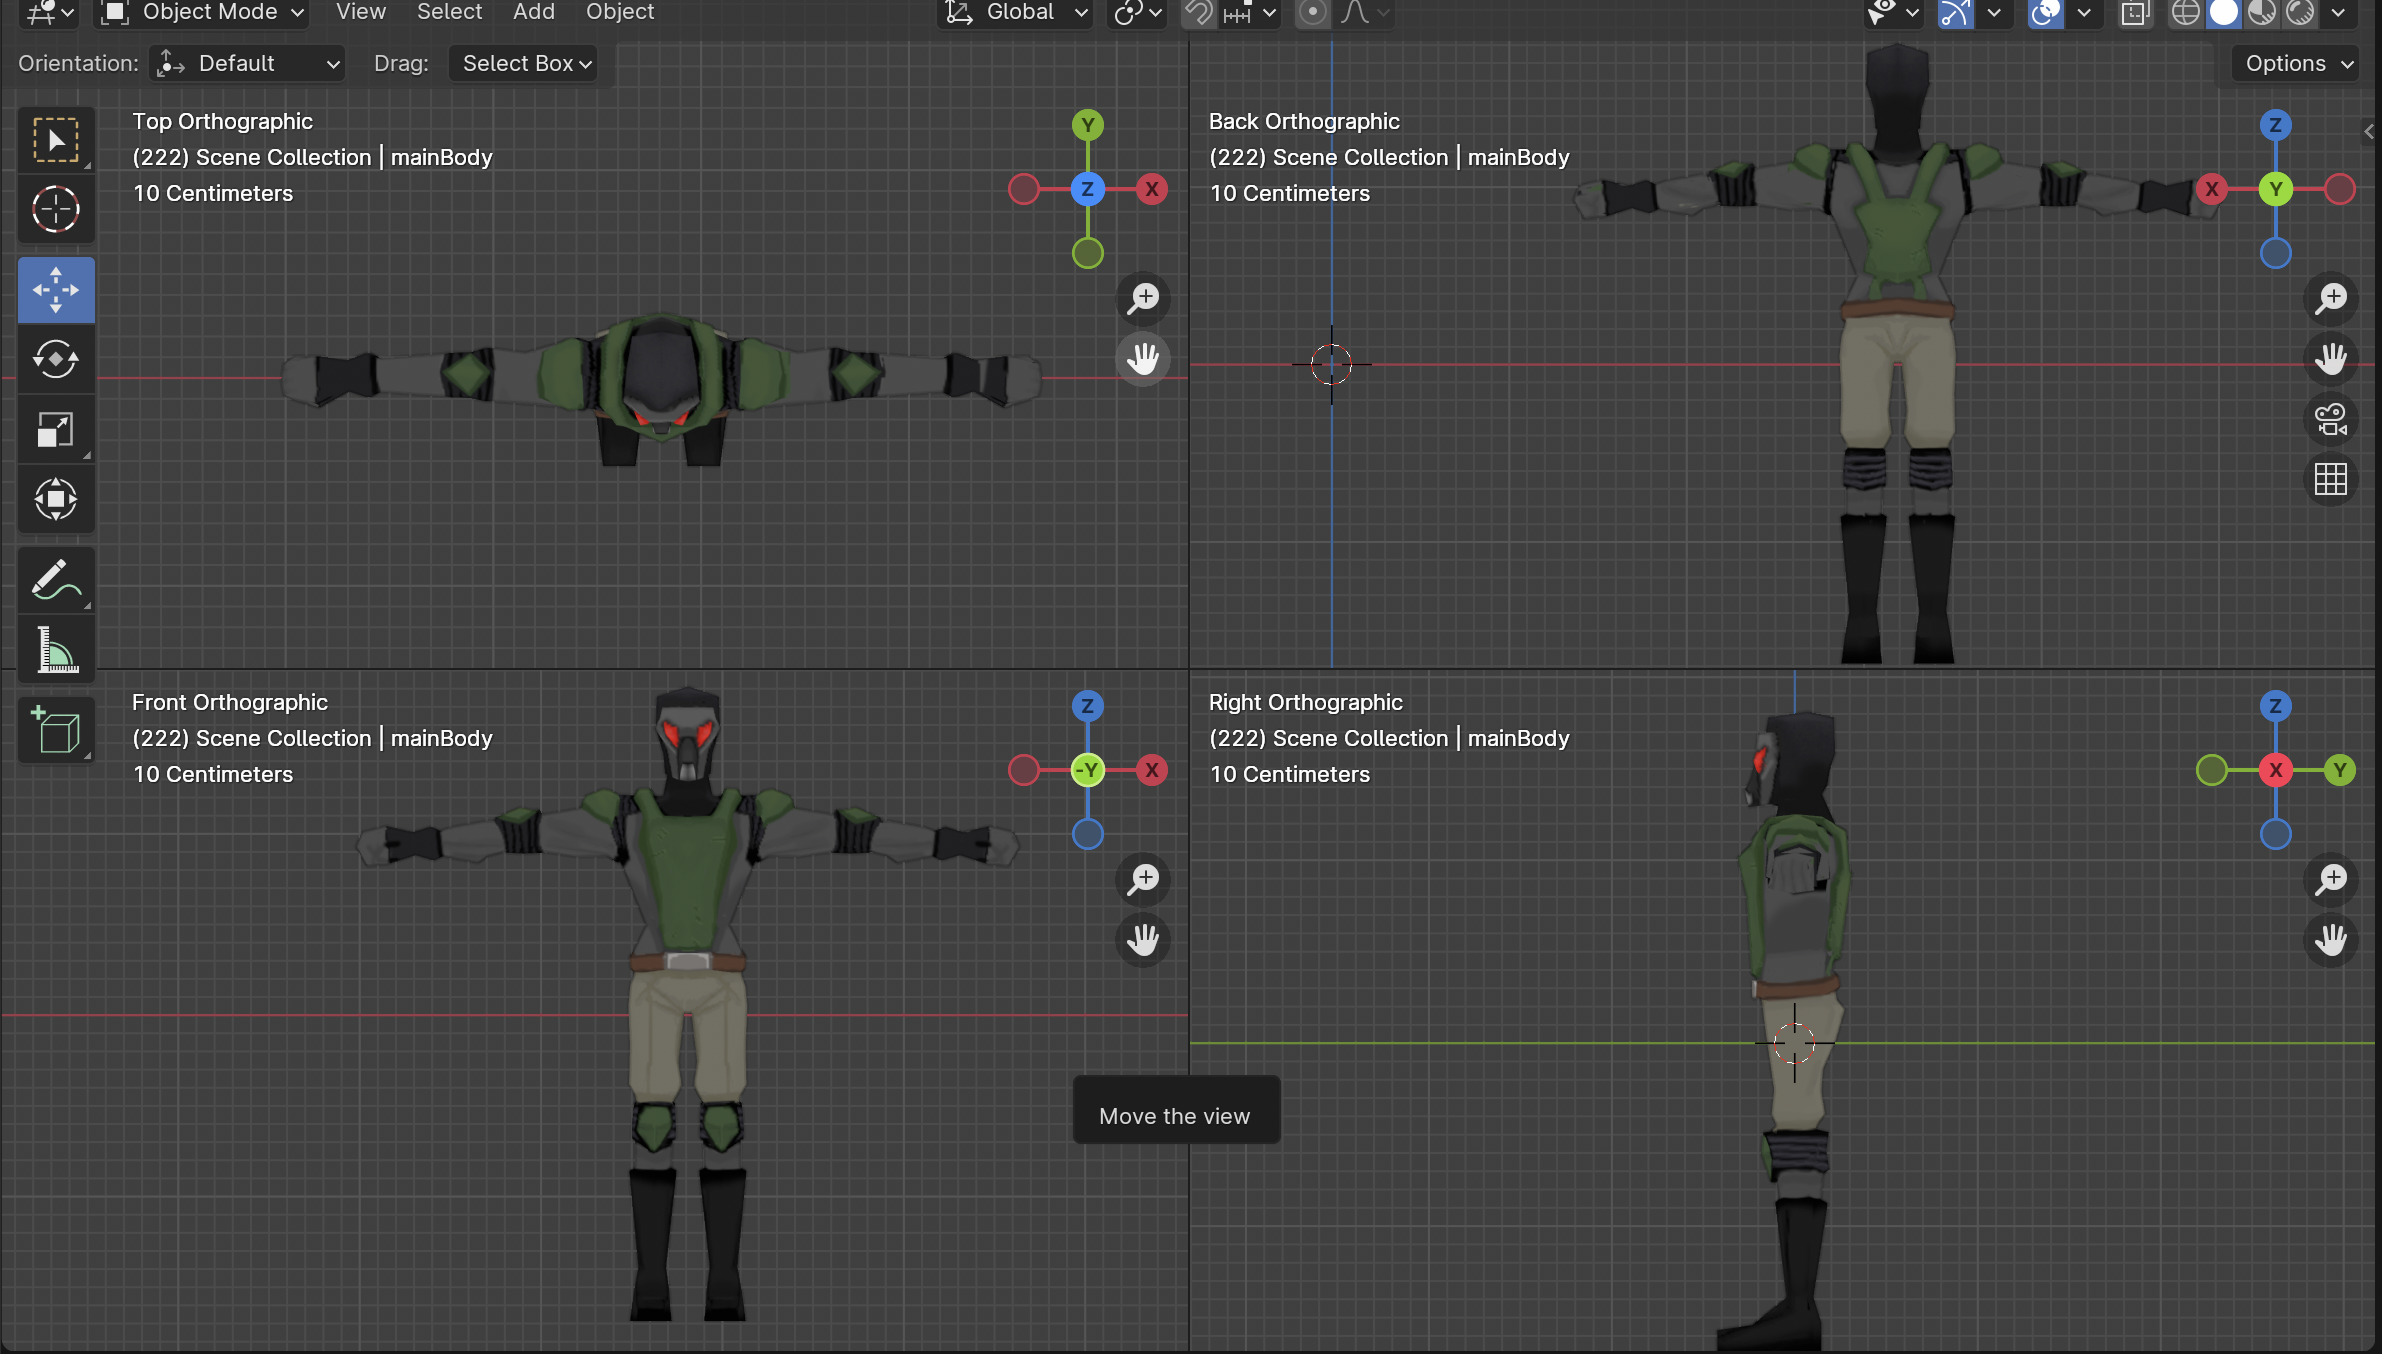The image size is (2382, 1354).
Task: Select the Select Box tool in toolbar
Action: pyautogui.click(x=56, y=140)
